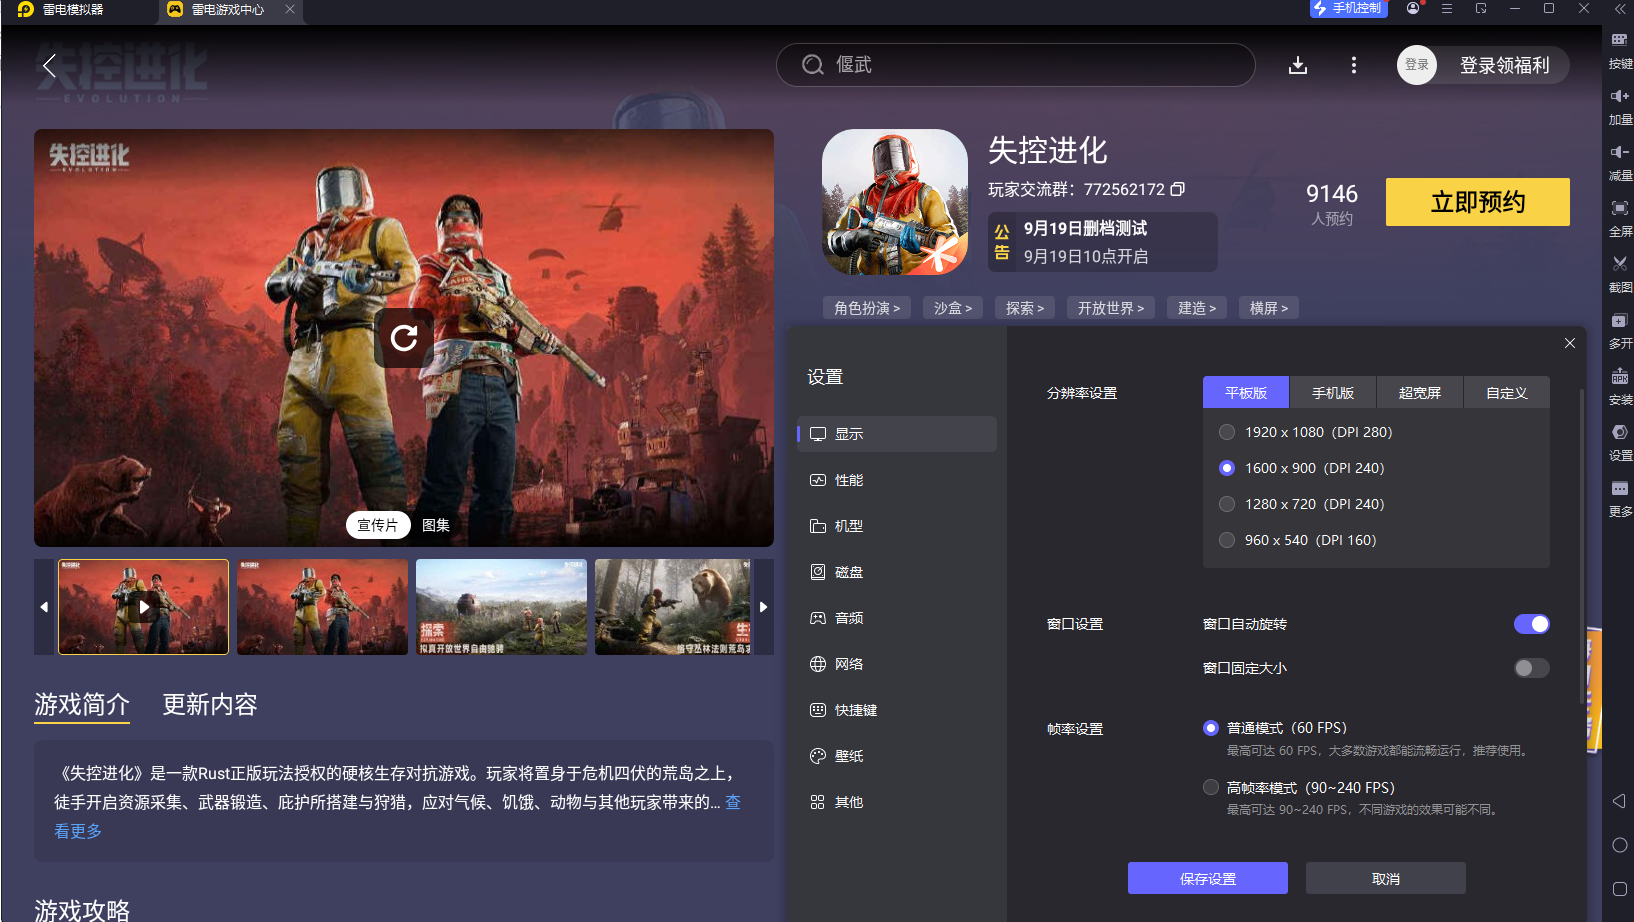Switch to the 手机版 resolution preset tab
The width and height of the screenshot is (1634, 922).
pyautogui.click(x=1333, y=392)
